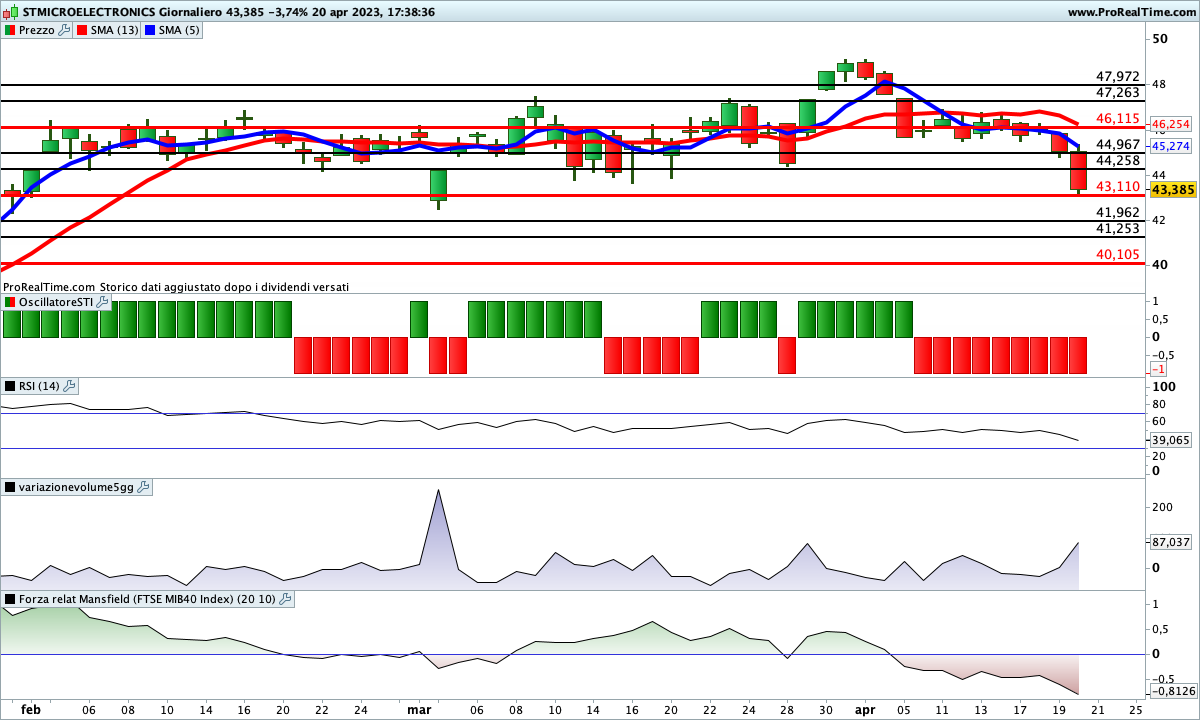Open variazionevolume5gg settings wrench
Image resolution: width=1200 pixels, height=720 pixels.
coord(143,487)
